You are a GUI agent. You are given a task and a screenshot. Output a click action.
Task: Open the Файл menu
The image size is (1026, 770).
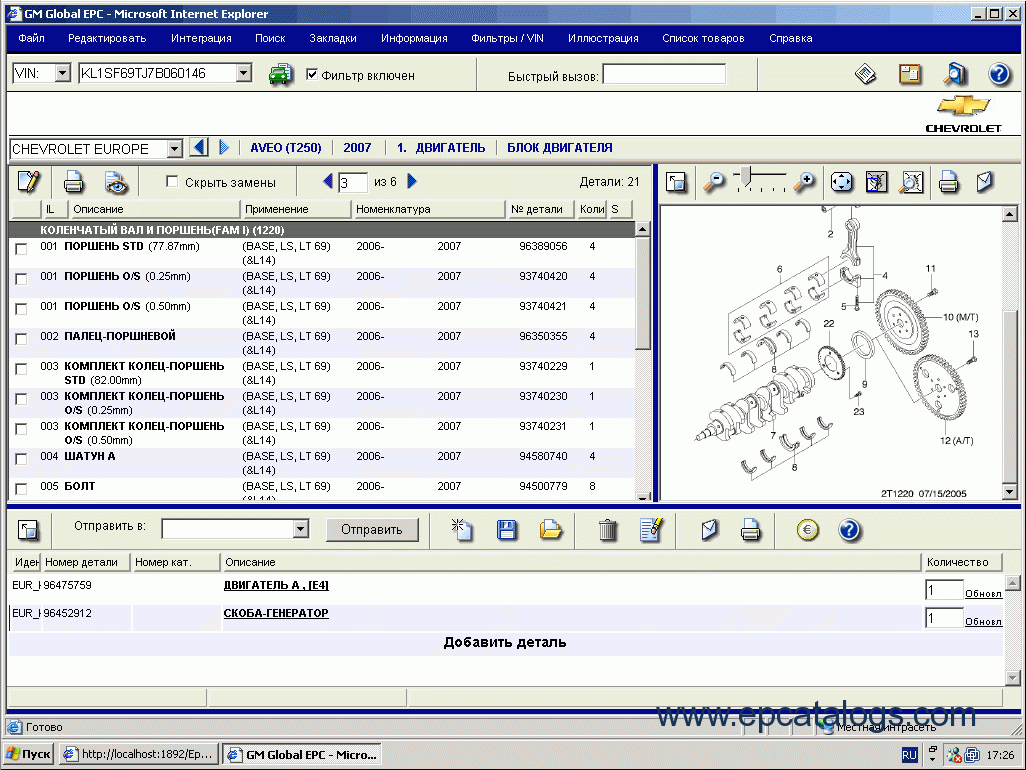[x=31, y=38]
